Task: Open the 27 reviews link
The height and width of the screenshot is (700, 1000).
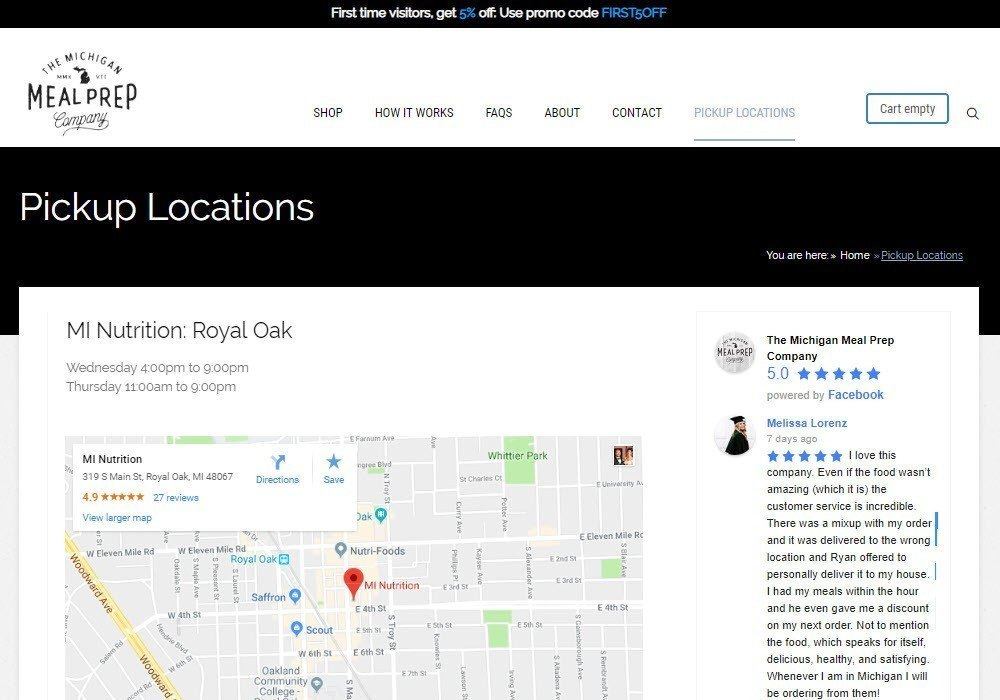Action: (176, 498)
